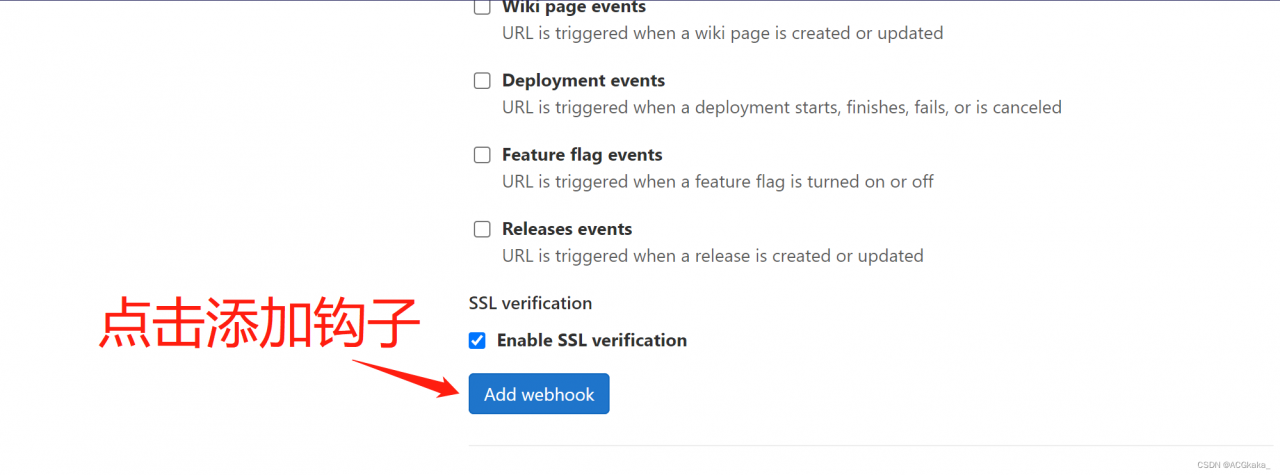Click the feature flag turned on or off description
Viewport: 1280px width, 475px height.
717,181
